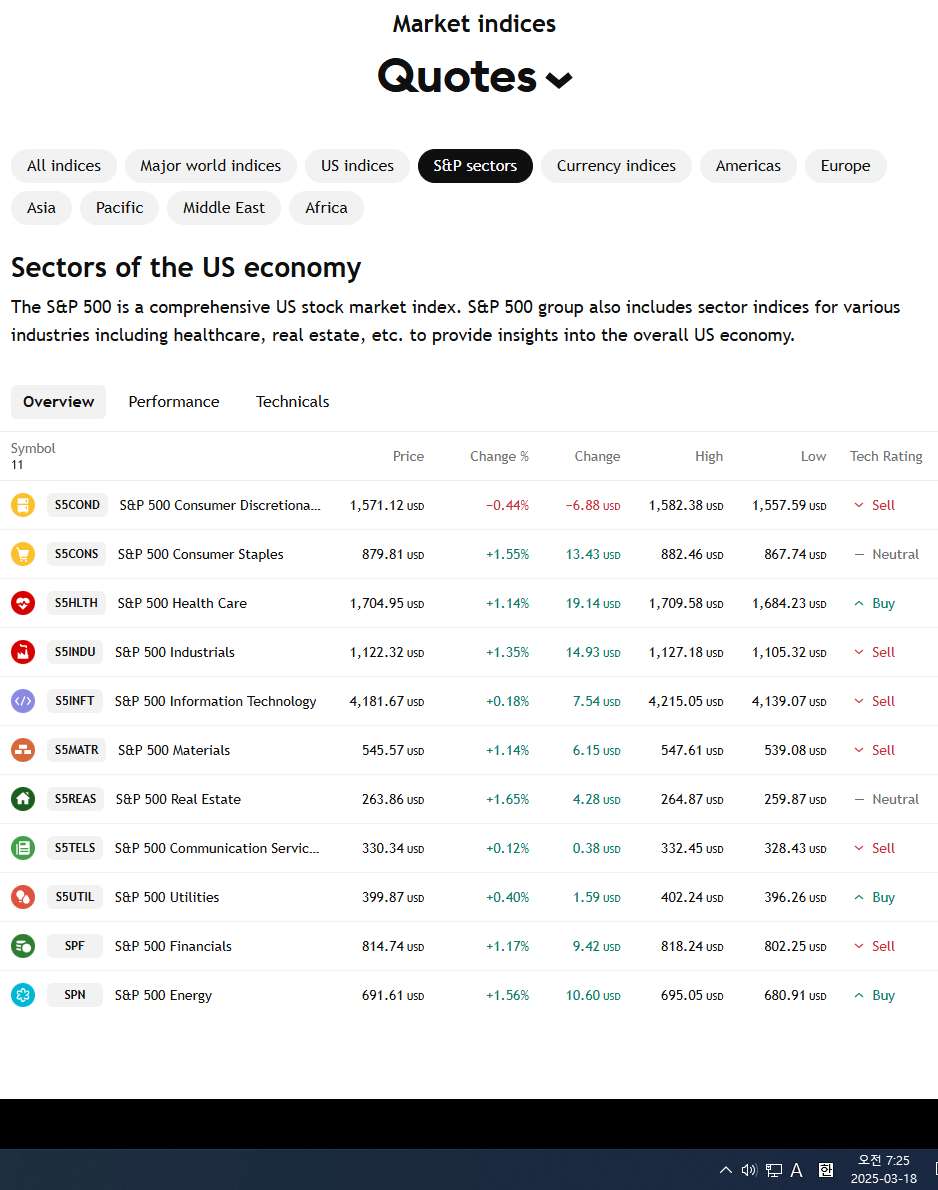Click the Market indices heading
This screenshot has height=1190, width=938.
[474, 24]
